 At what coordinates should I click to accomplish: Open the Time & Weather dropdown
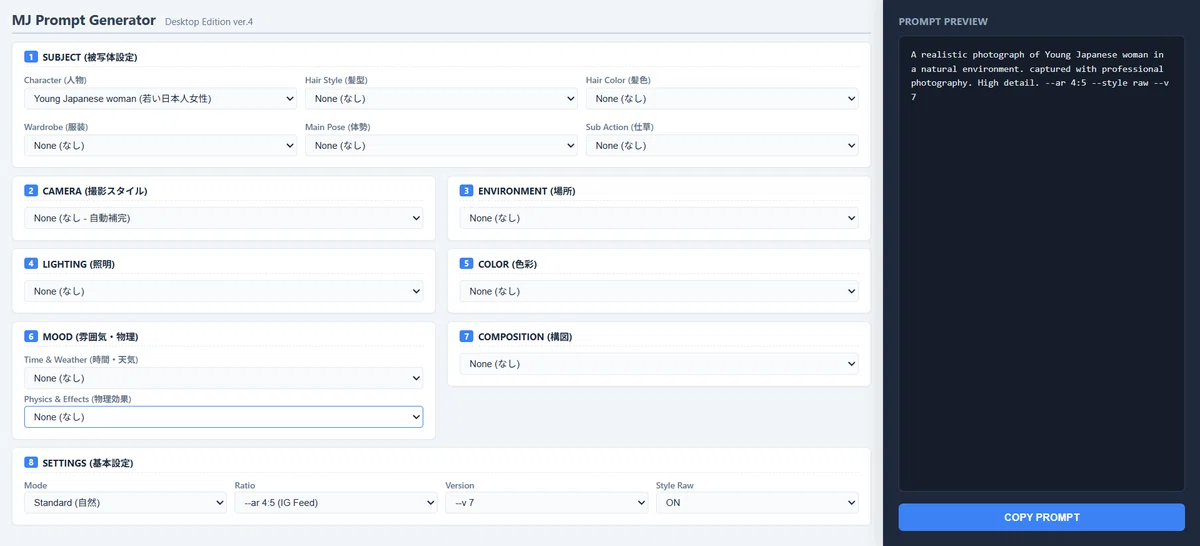coord(224,378)
